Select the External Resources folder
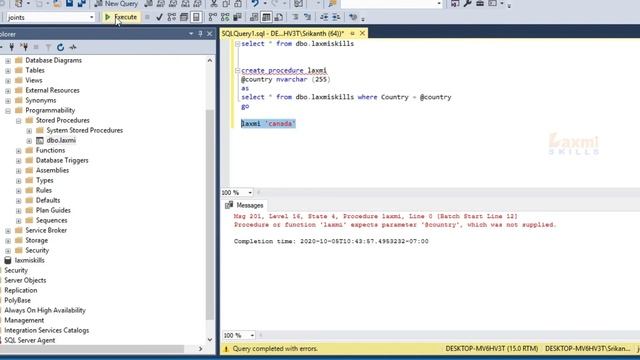 pos(52,90)
